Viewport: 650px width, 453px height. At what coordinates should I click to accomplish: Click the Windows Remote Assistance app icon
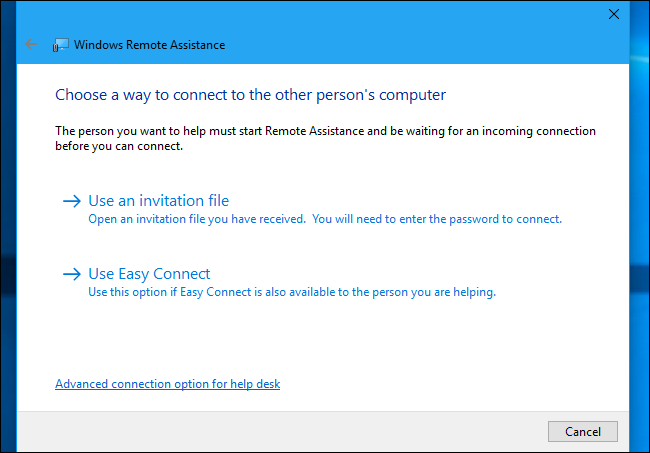point(61,45)
